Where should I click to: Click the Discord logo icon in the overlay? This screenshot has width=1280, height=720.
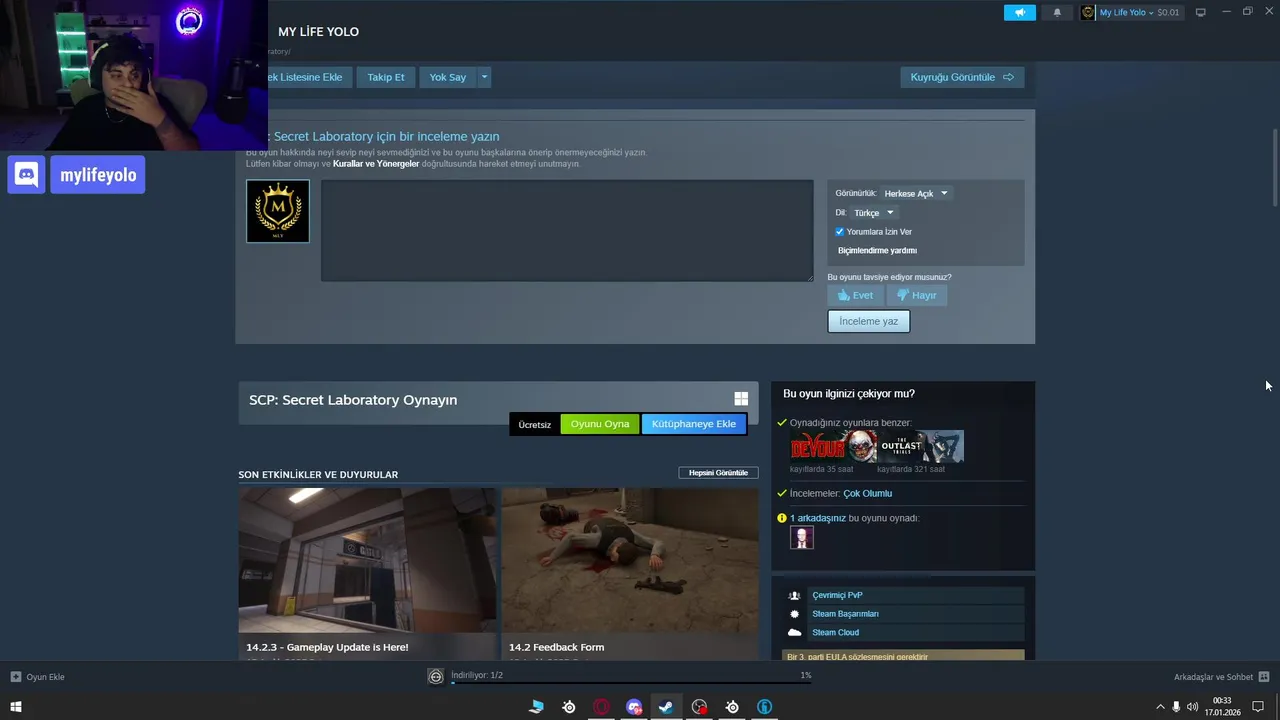[26, 175]
